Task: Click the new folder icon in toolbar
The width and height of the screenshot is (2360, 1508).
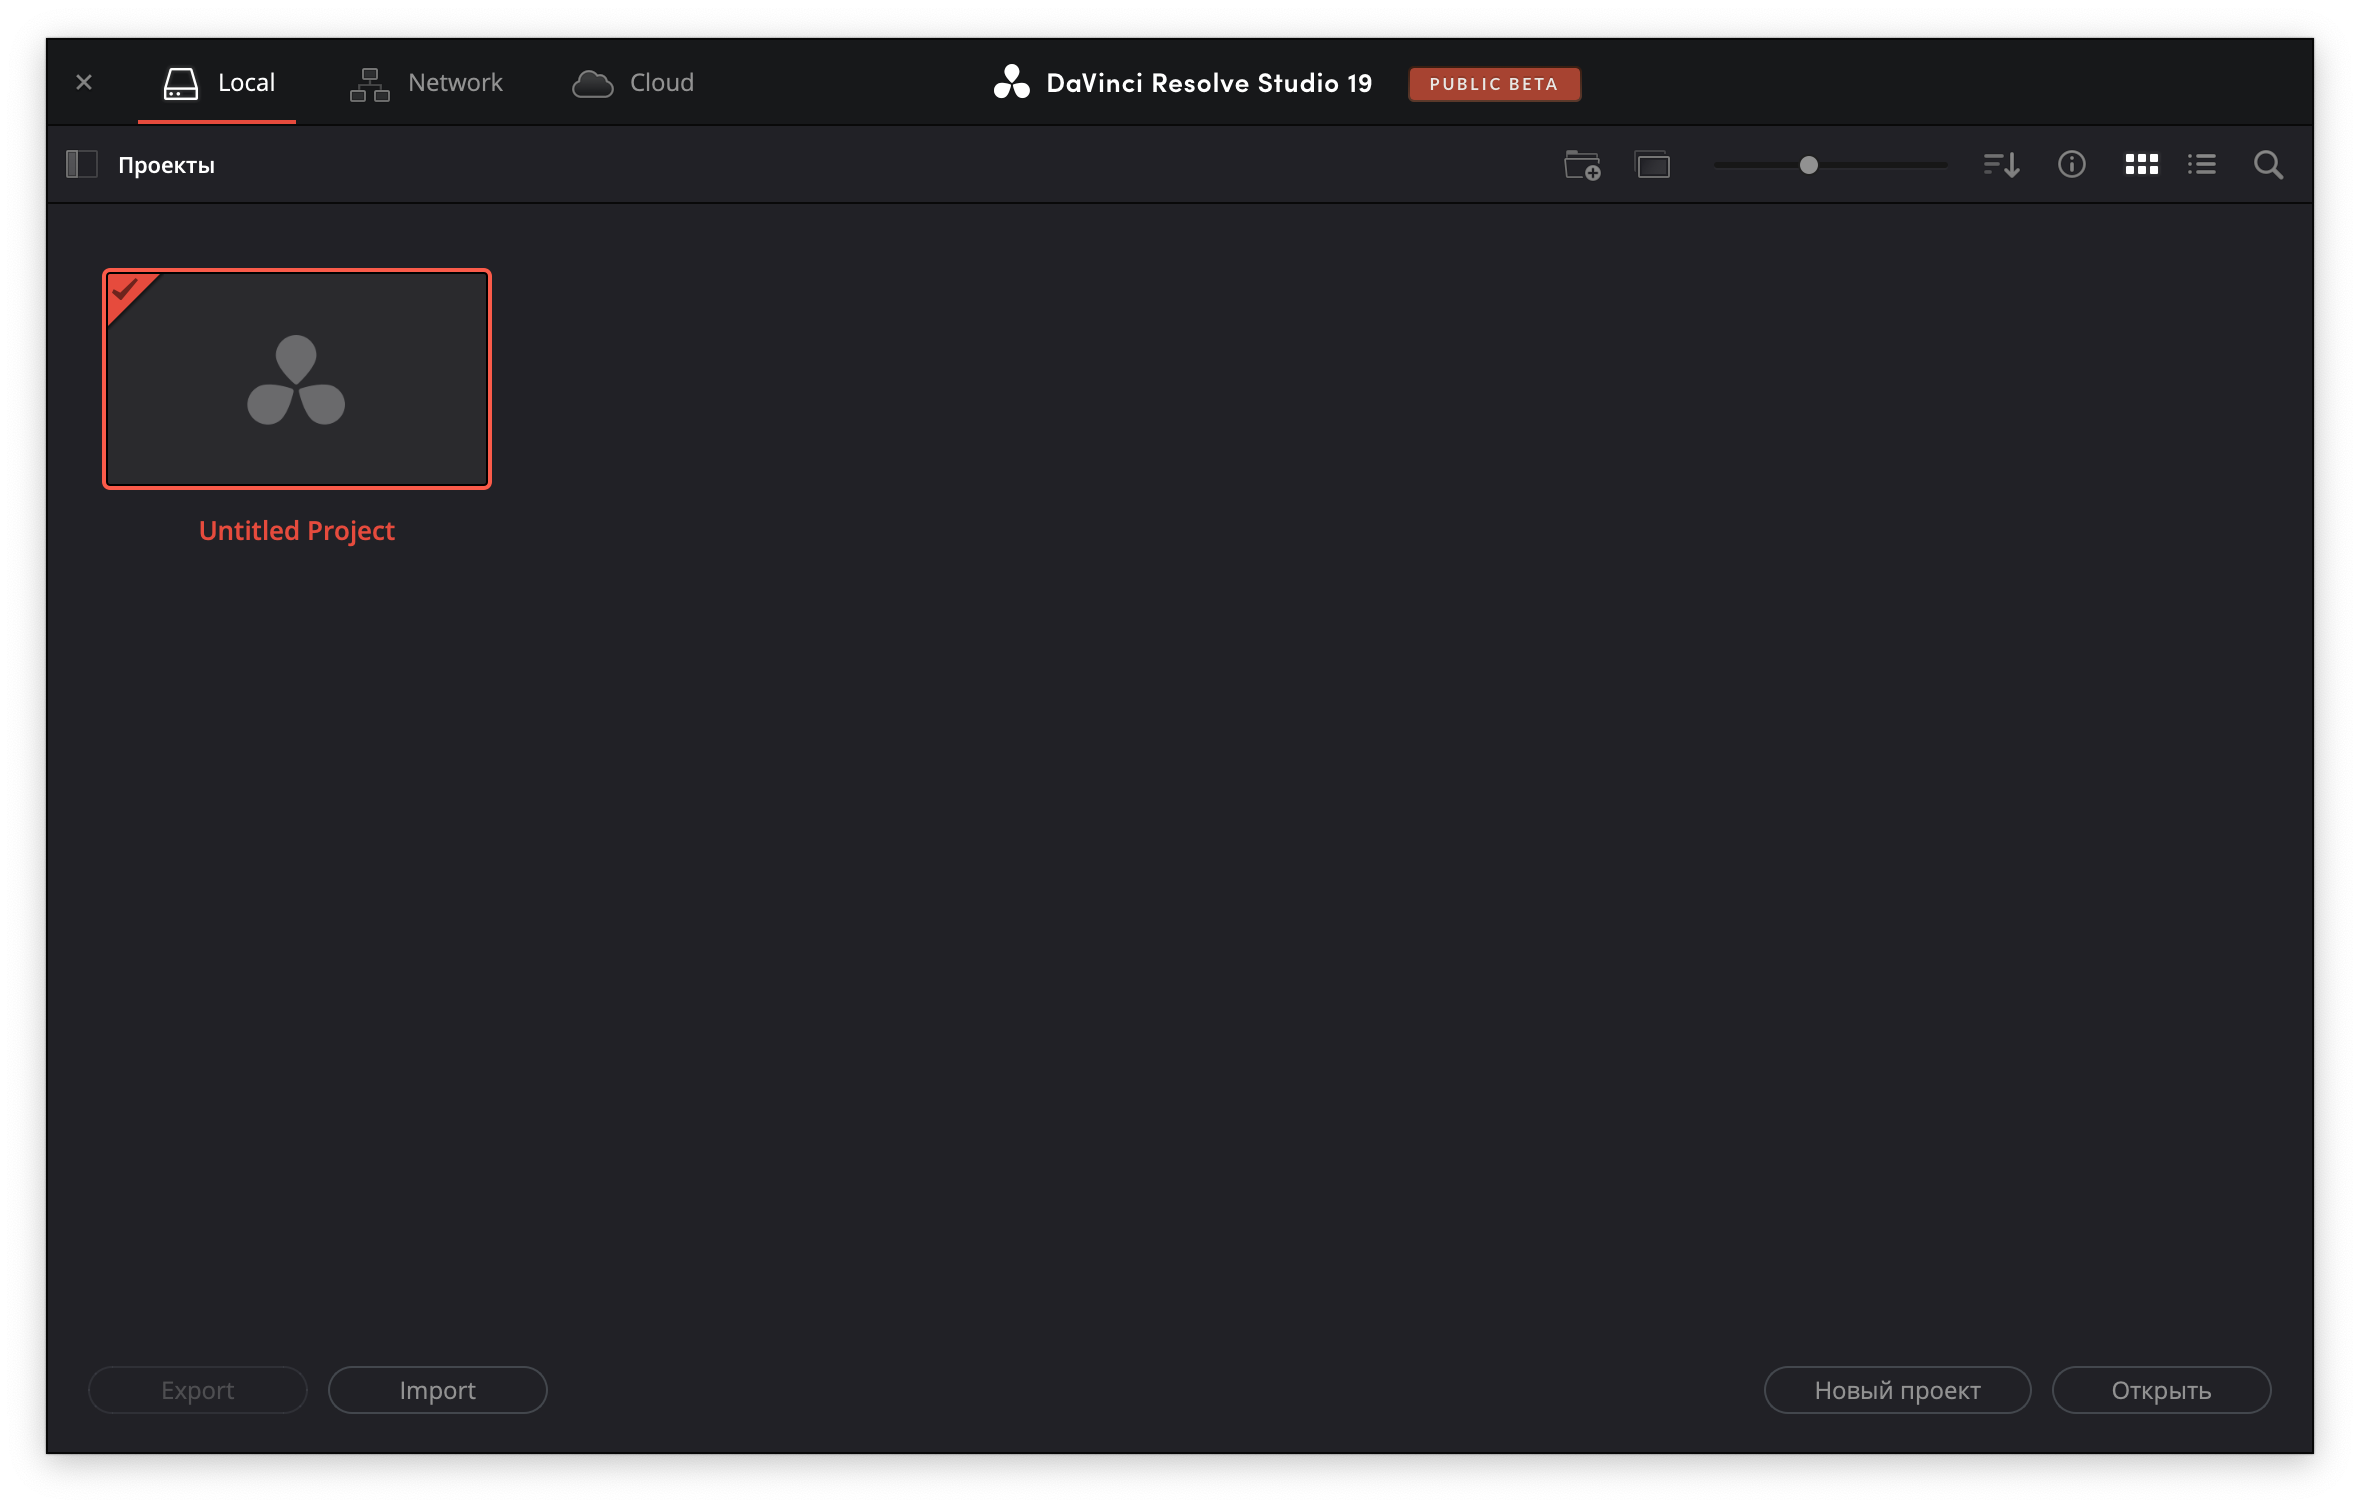Action: click(x=1582, y=165)
